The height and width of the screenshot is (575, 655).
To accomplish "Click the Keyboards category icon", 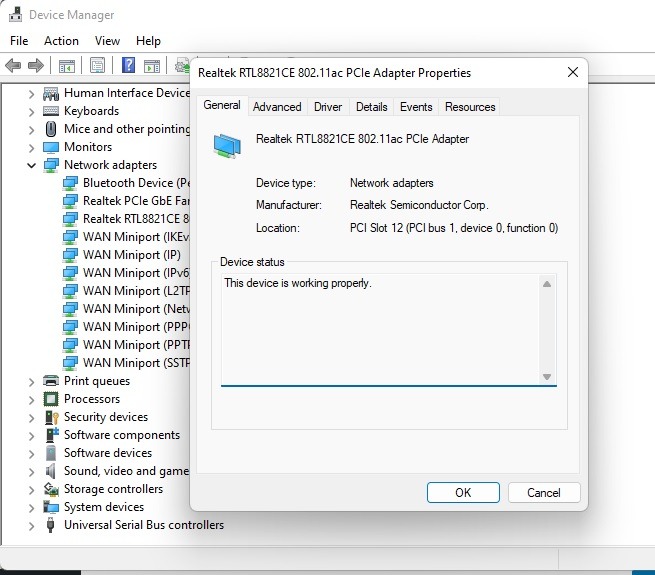I will click(x=51, y=111).
